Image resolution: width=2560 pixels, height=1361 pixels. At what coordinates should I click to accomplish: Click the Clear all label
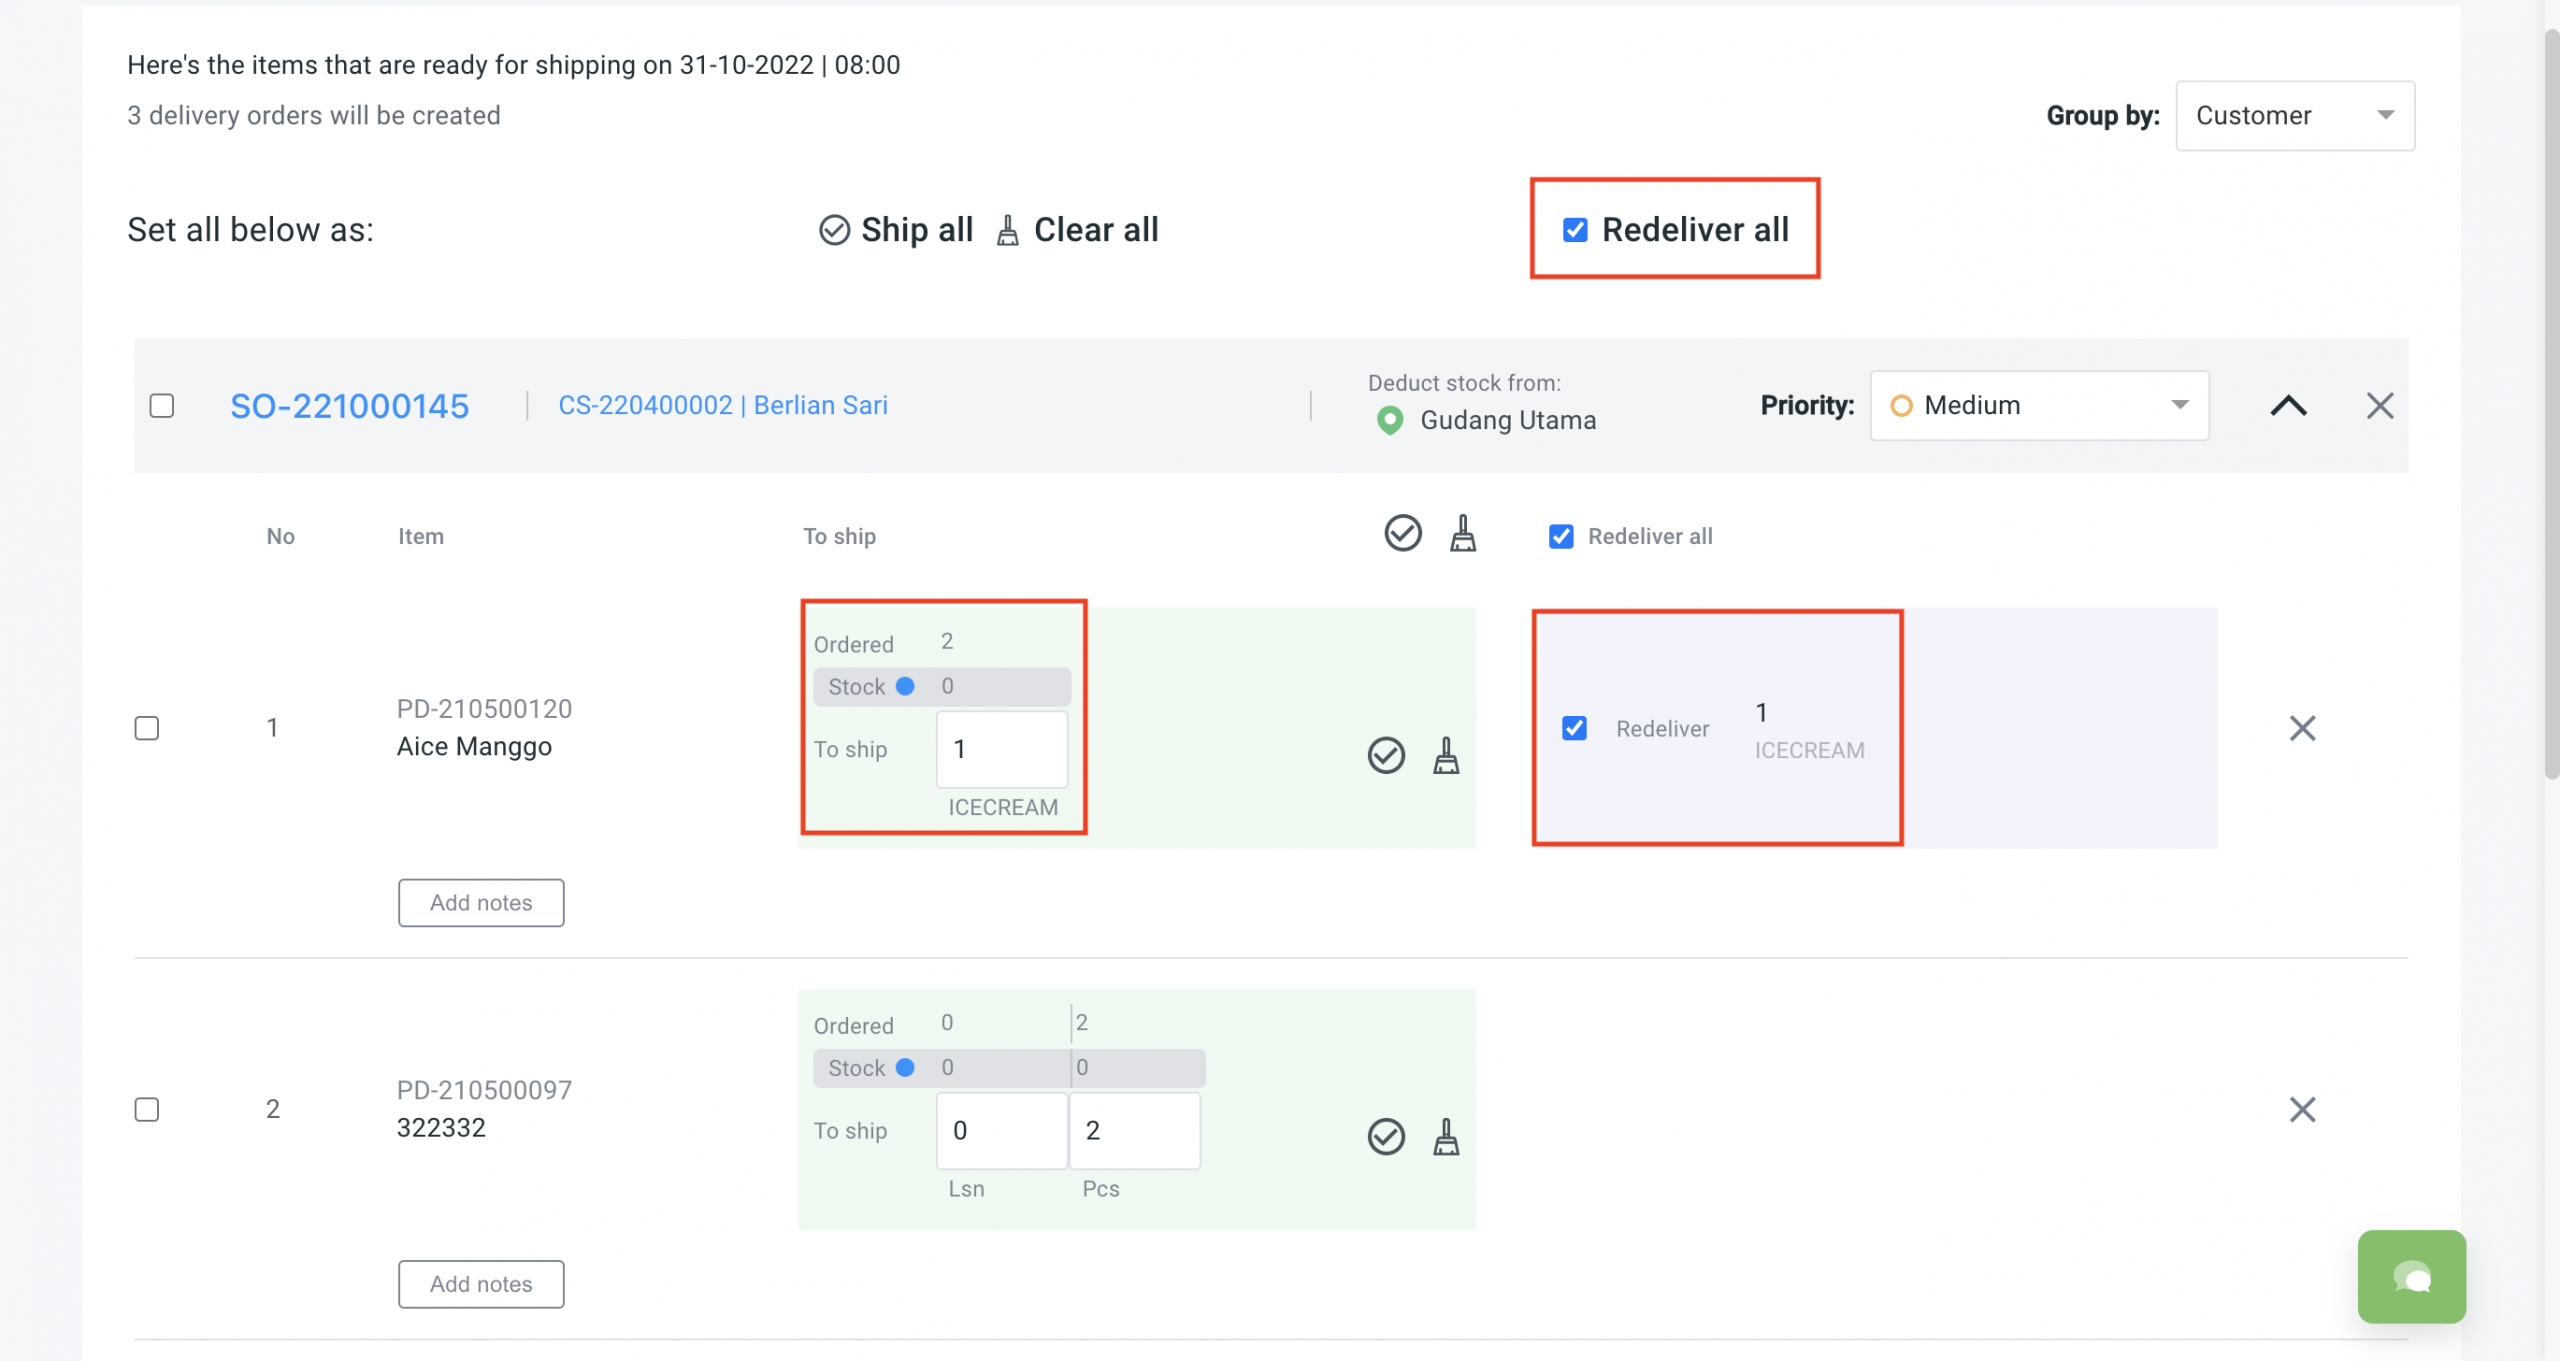(x=1096, y=230)
